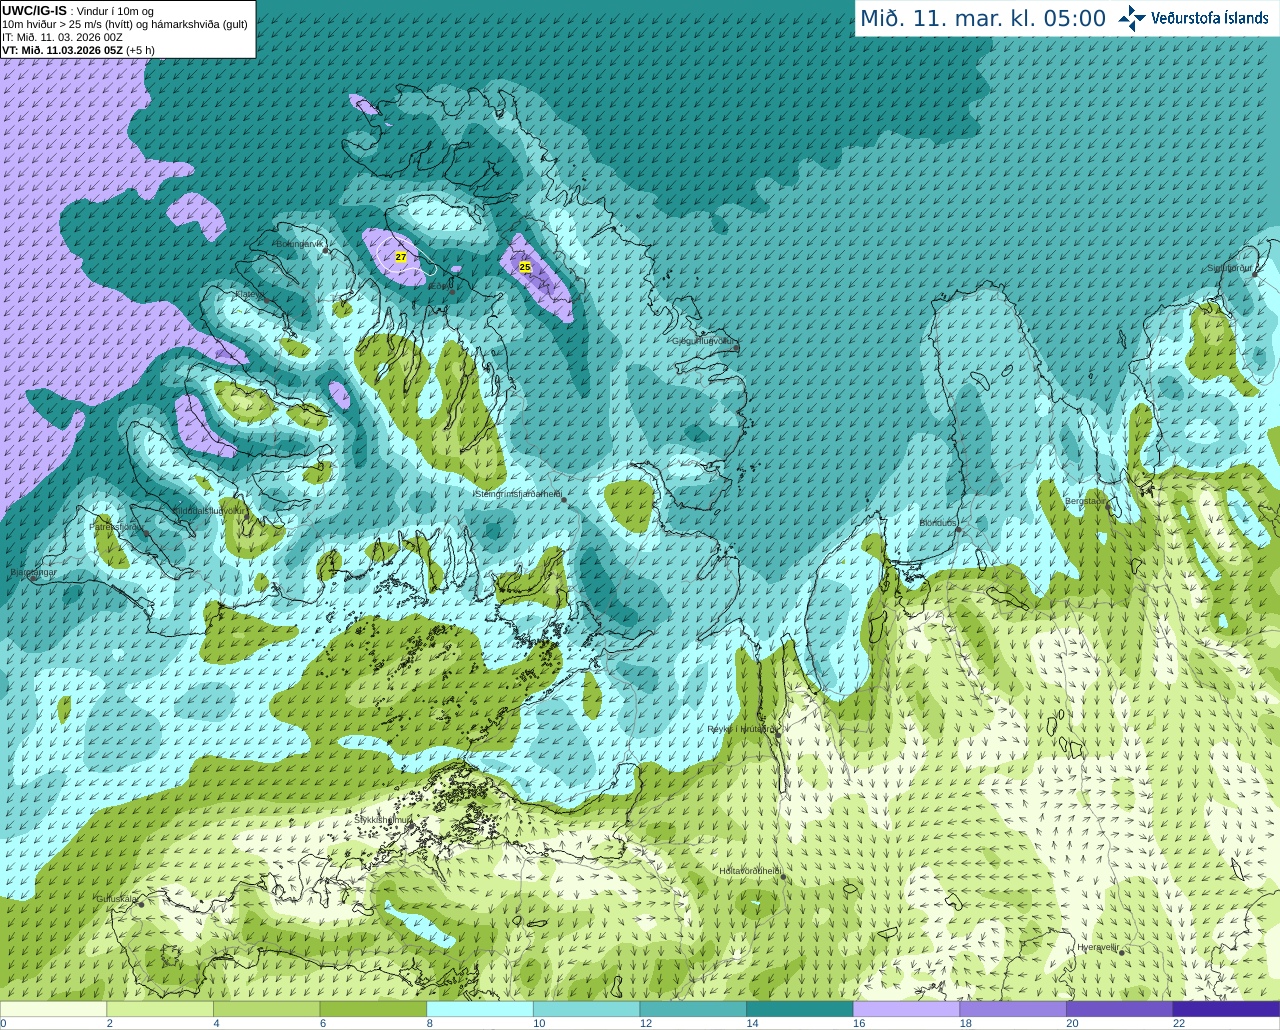1280x1030 pixels.
Task: Select the Flateyri station dot
Action: click(266, 299)
